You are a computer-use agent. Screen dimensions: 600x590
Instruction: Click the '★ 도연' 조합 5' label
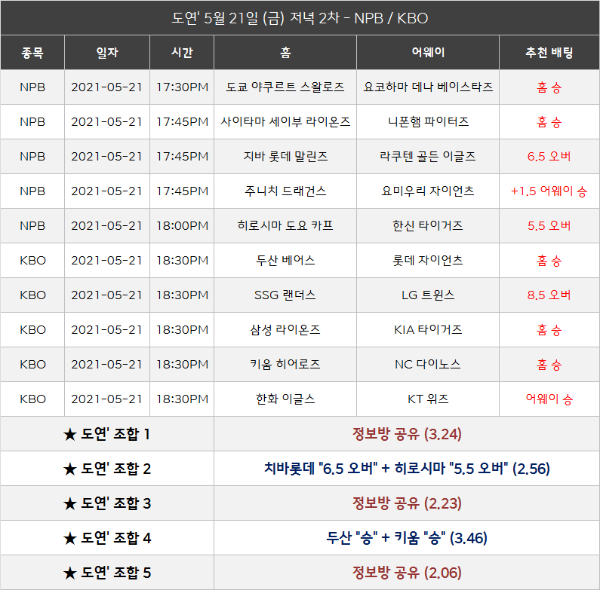(x=107, y=573)
